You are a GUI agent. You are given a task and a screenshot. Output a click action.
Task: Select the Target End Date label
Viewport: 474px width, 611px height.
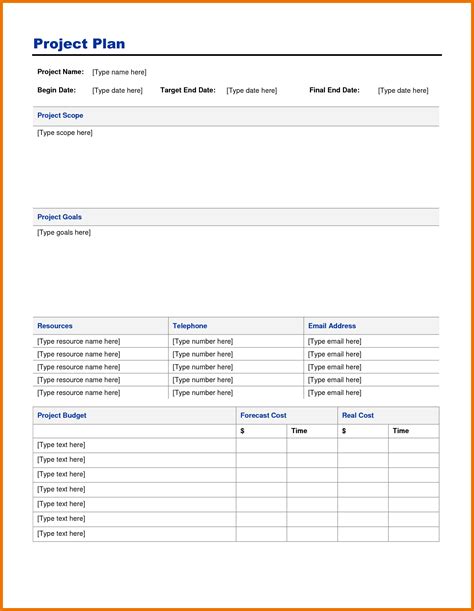click(x=188, y=90)
